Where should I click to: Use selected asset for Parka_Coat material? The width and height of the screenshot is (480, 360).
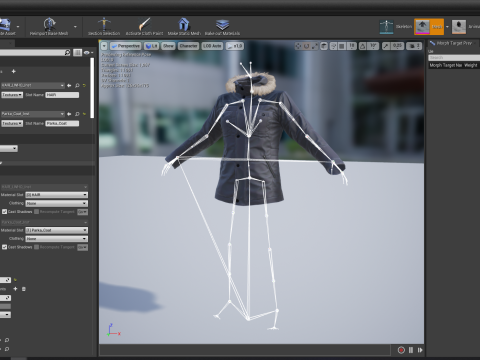click(x=69, y=114)
